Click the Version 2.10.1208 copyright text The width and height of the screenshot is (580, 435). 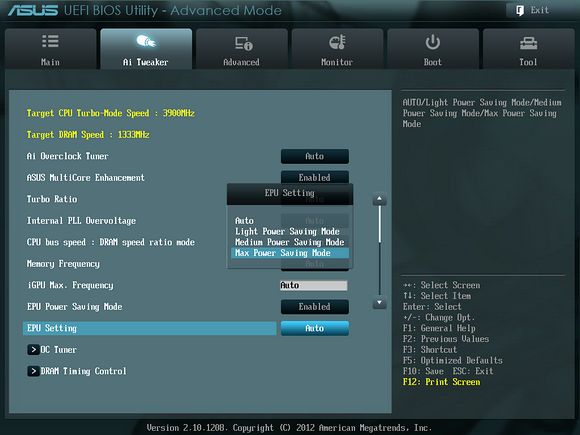click(x=289, y=428)
